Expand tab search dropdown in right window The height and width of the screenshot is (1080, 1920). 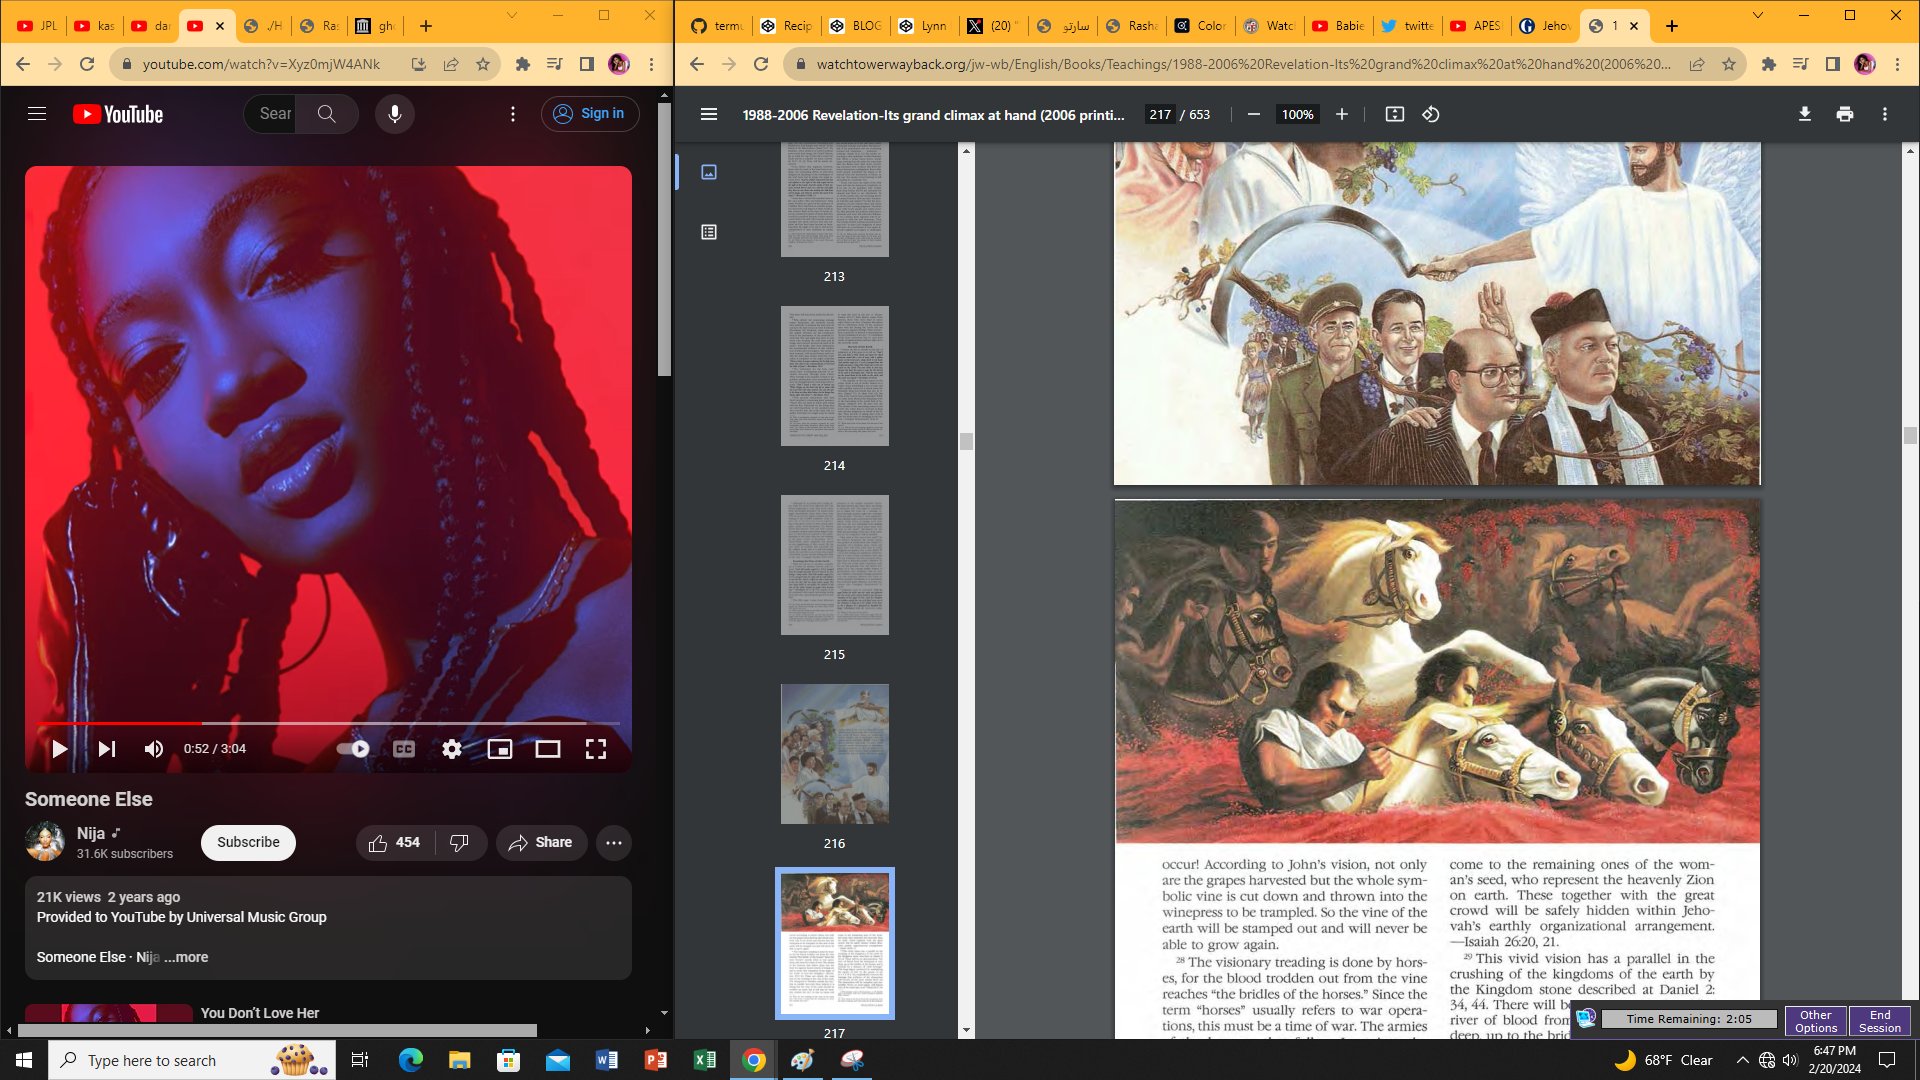tap(1758, 15)
